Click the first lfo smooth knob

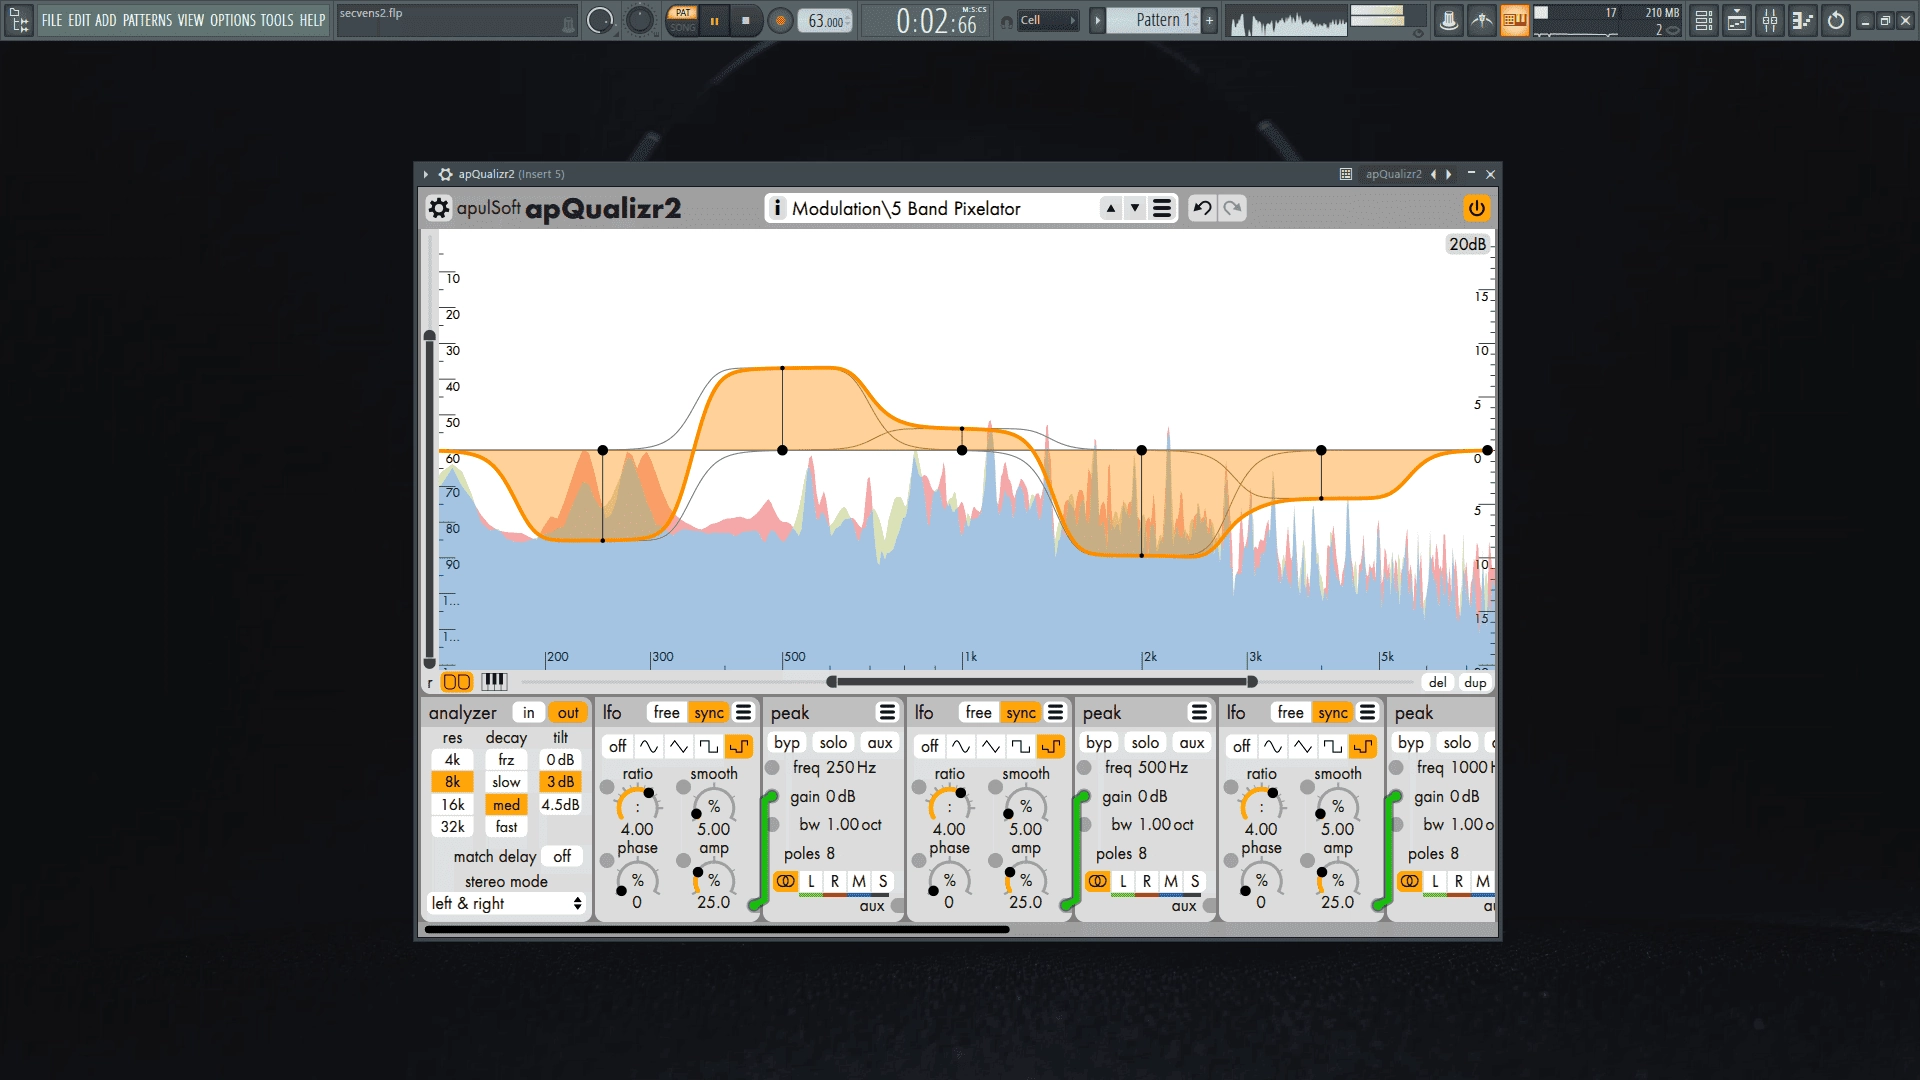713,805
